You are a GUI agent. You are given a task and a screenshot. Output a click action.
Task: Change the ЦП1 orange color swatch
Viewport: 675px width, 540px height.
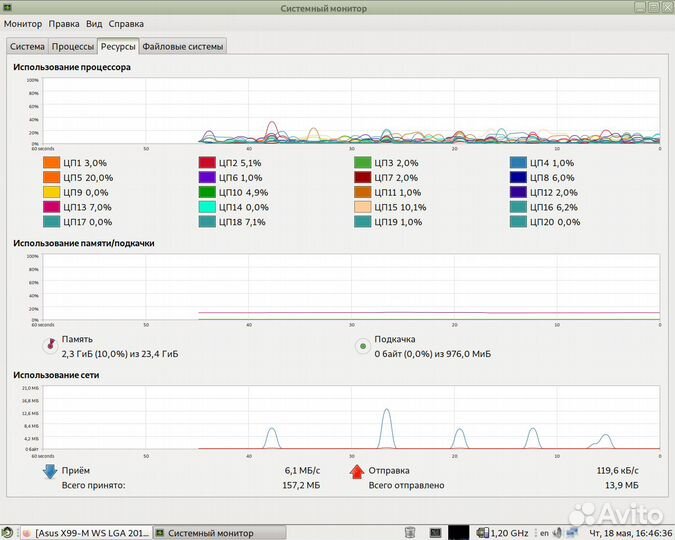tap(52, 163)
